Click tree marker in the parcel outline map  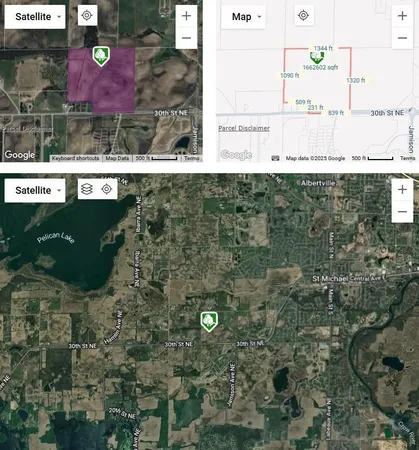317,57
